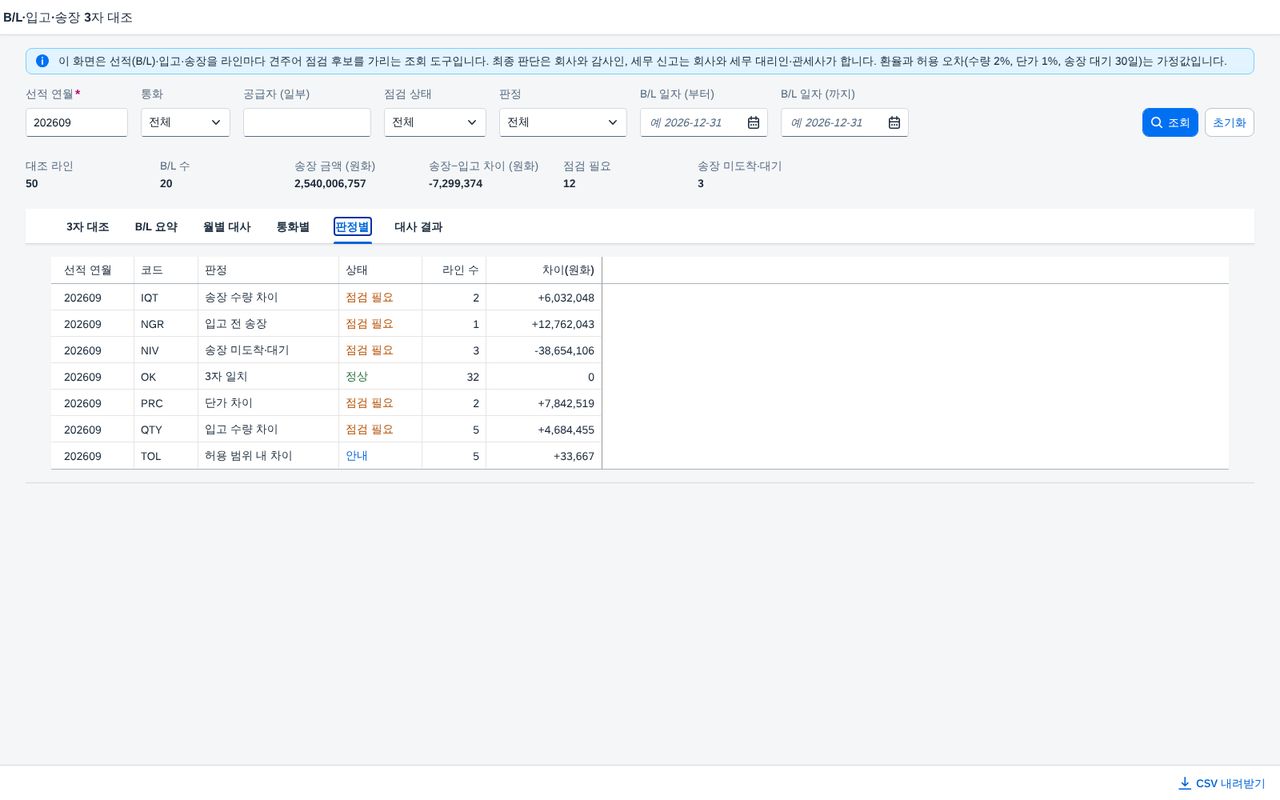1280x800 pixels.
Task: Click the info icon in the notice banner
Action: (42, 61)
